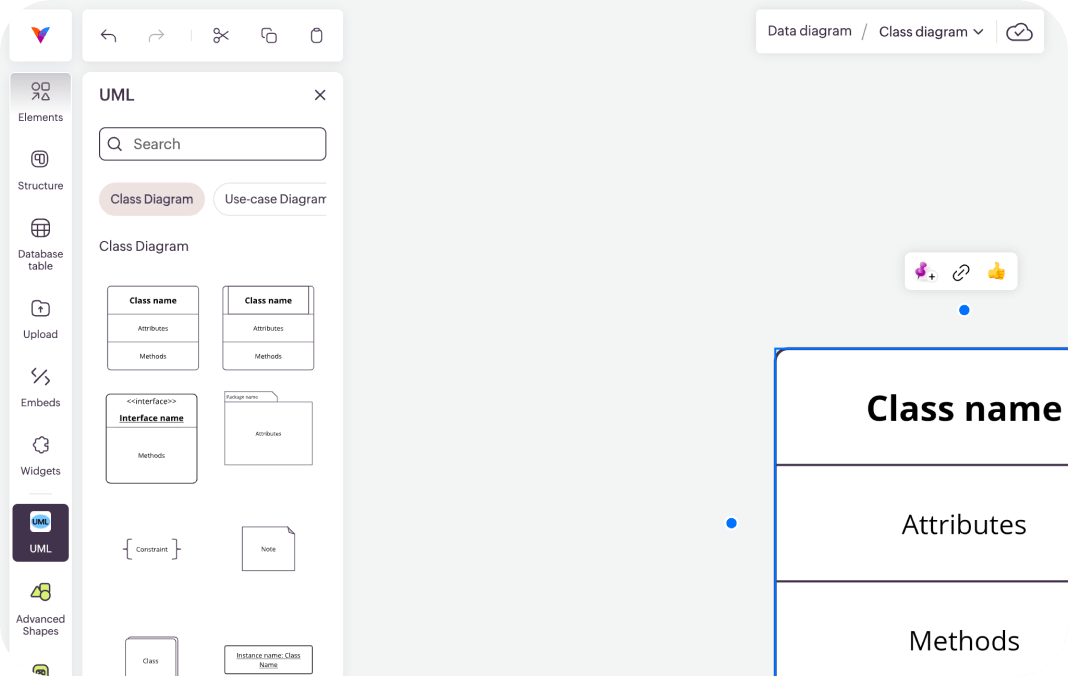
Task: Open the Class diagram breadcrumb dropdown
Action: (x=931, y=31)
